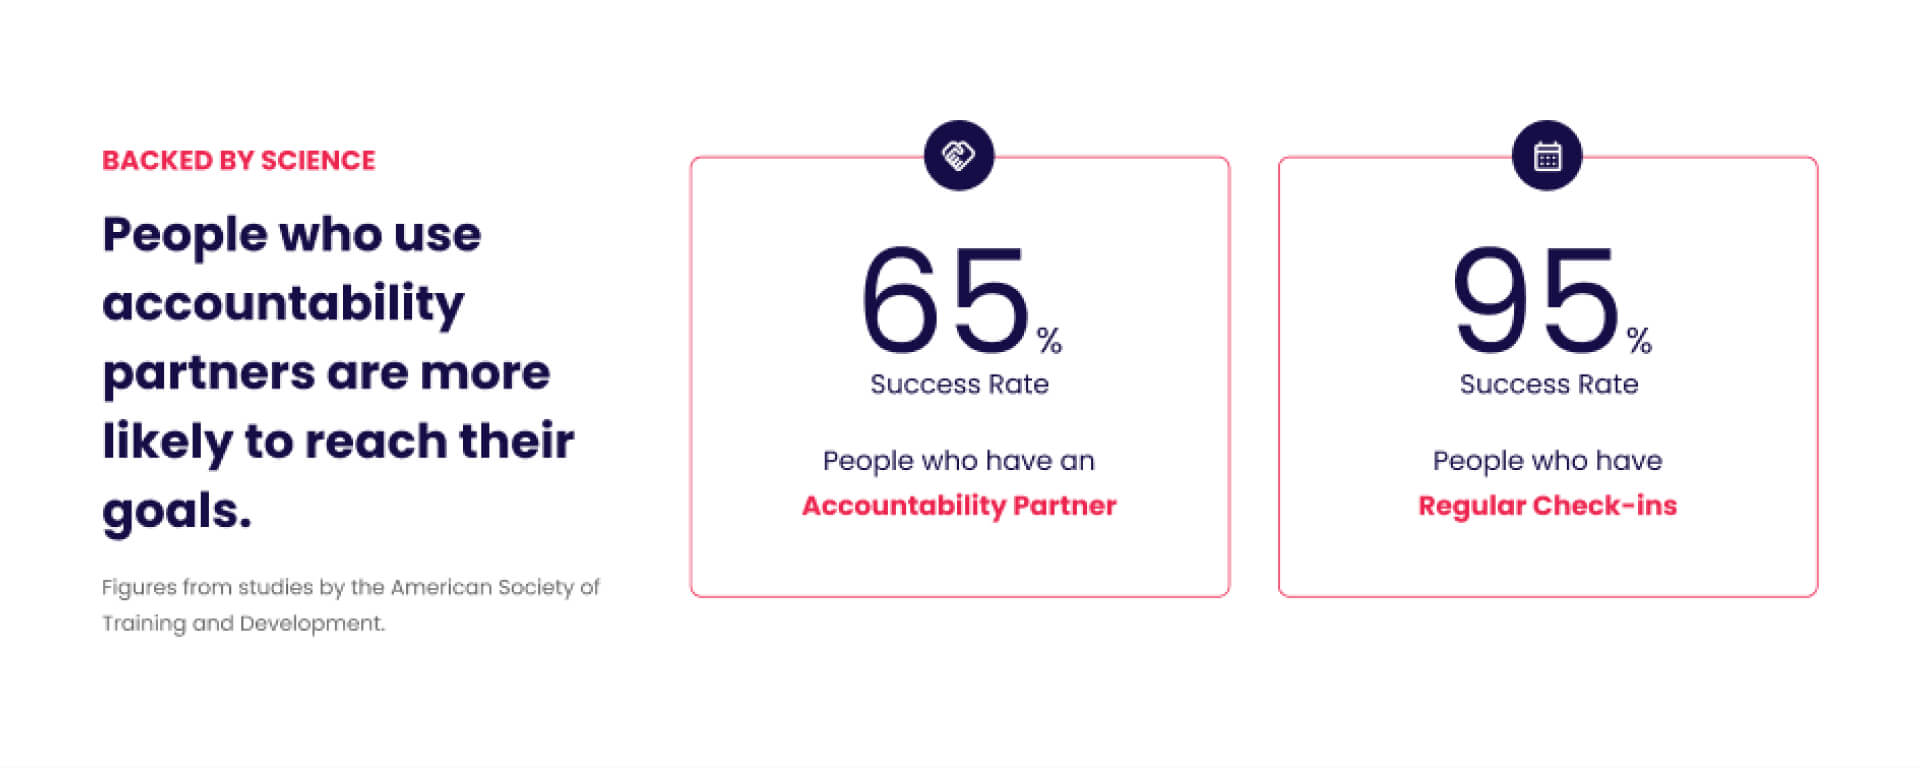Click the percent sign beside 65
The image size is (1920, 768).
pos(1049,341)
